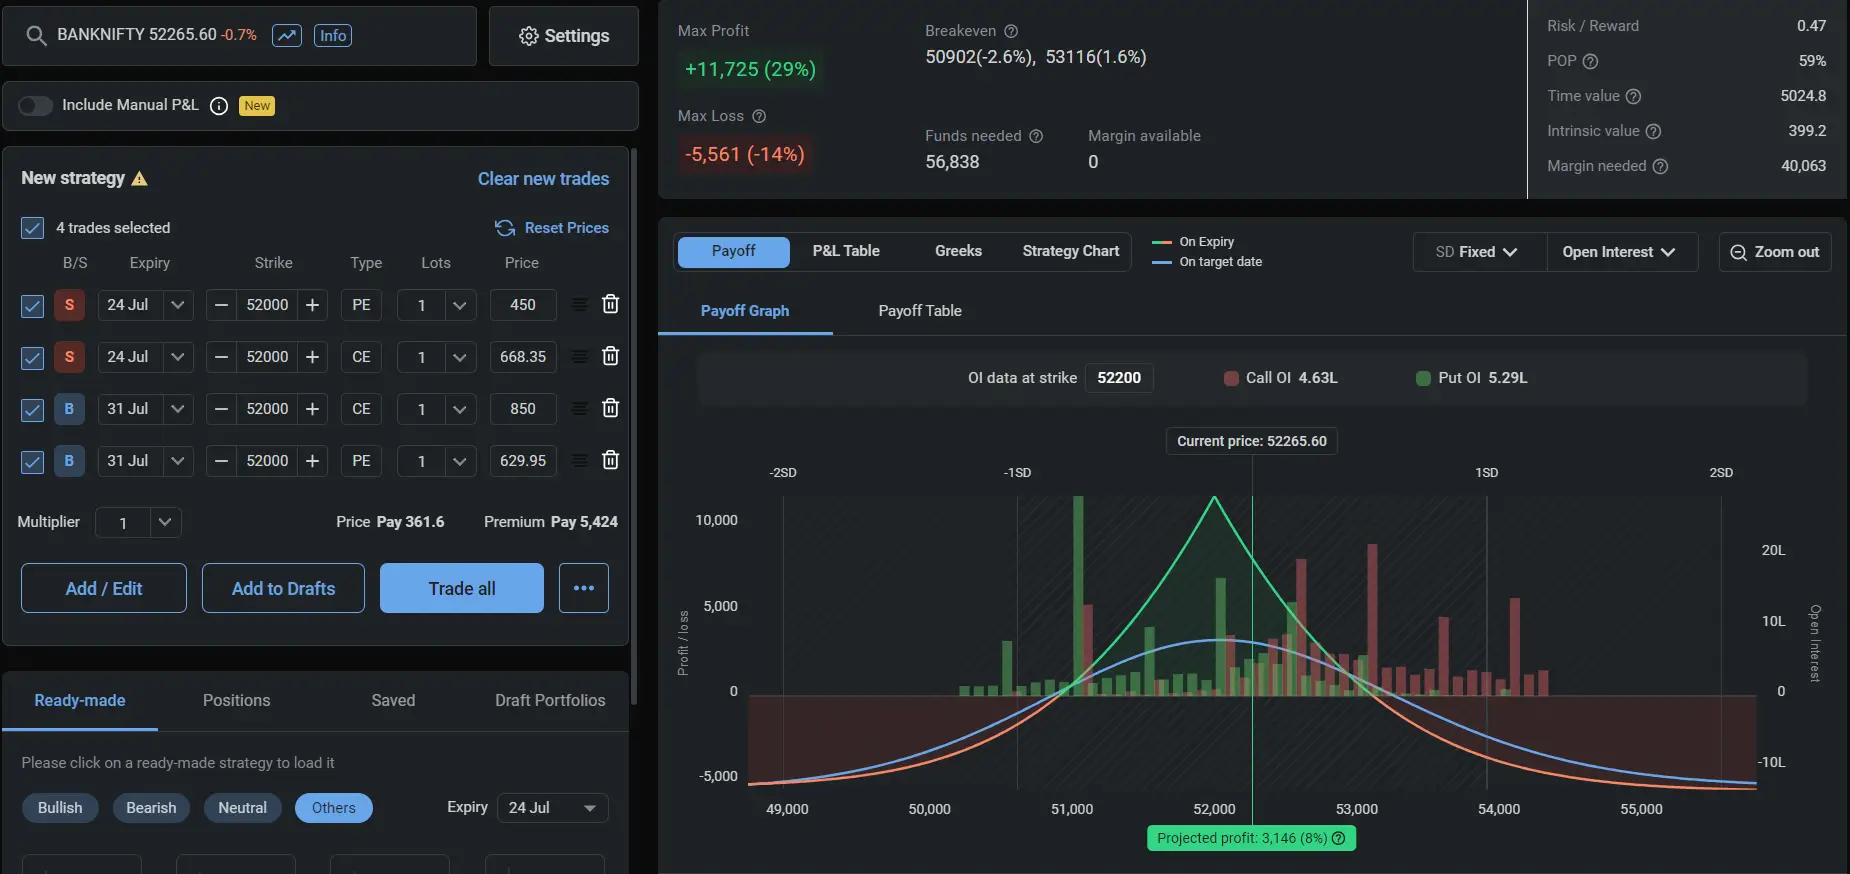Screen dimensions: 1850x874
Task: Increase strike of the 31 Jul PE trade
Action: pos(312,461)
